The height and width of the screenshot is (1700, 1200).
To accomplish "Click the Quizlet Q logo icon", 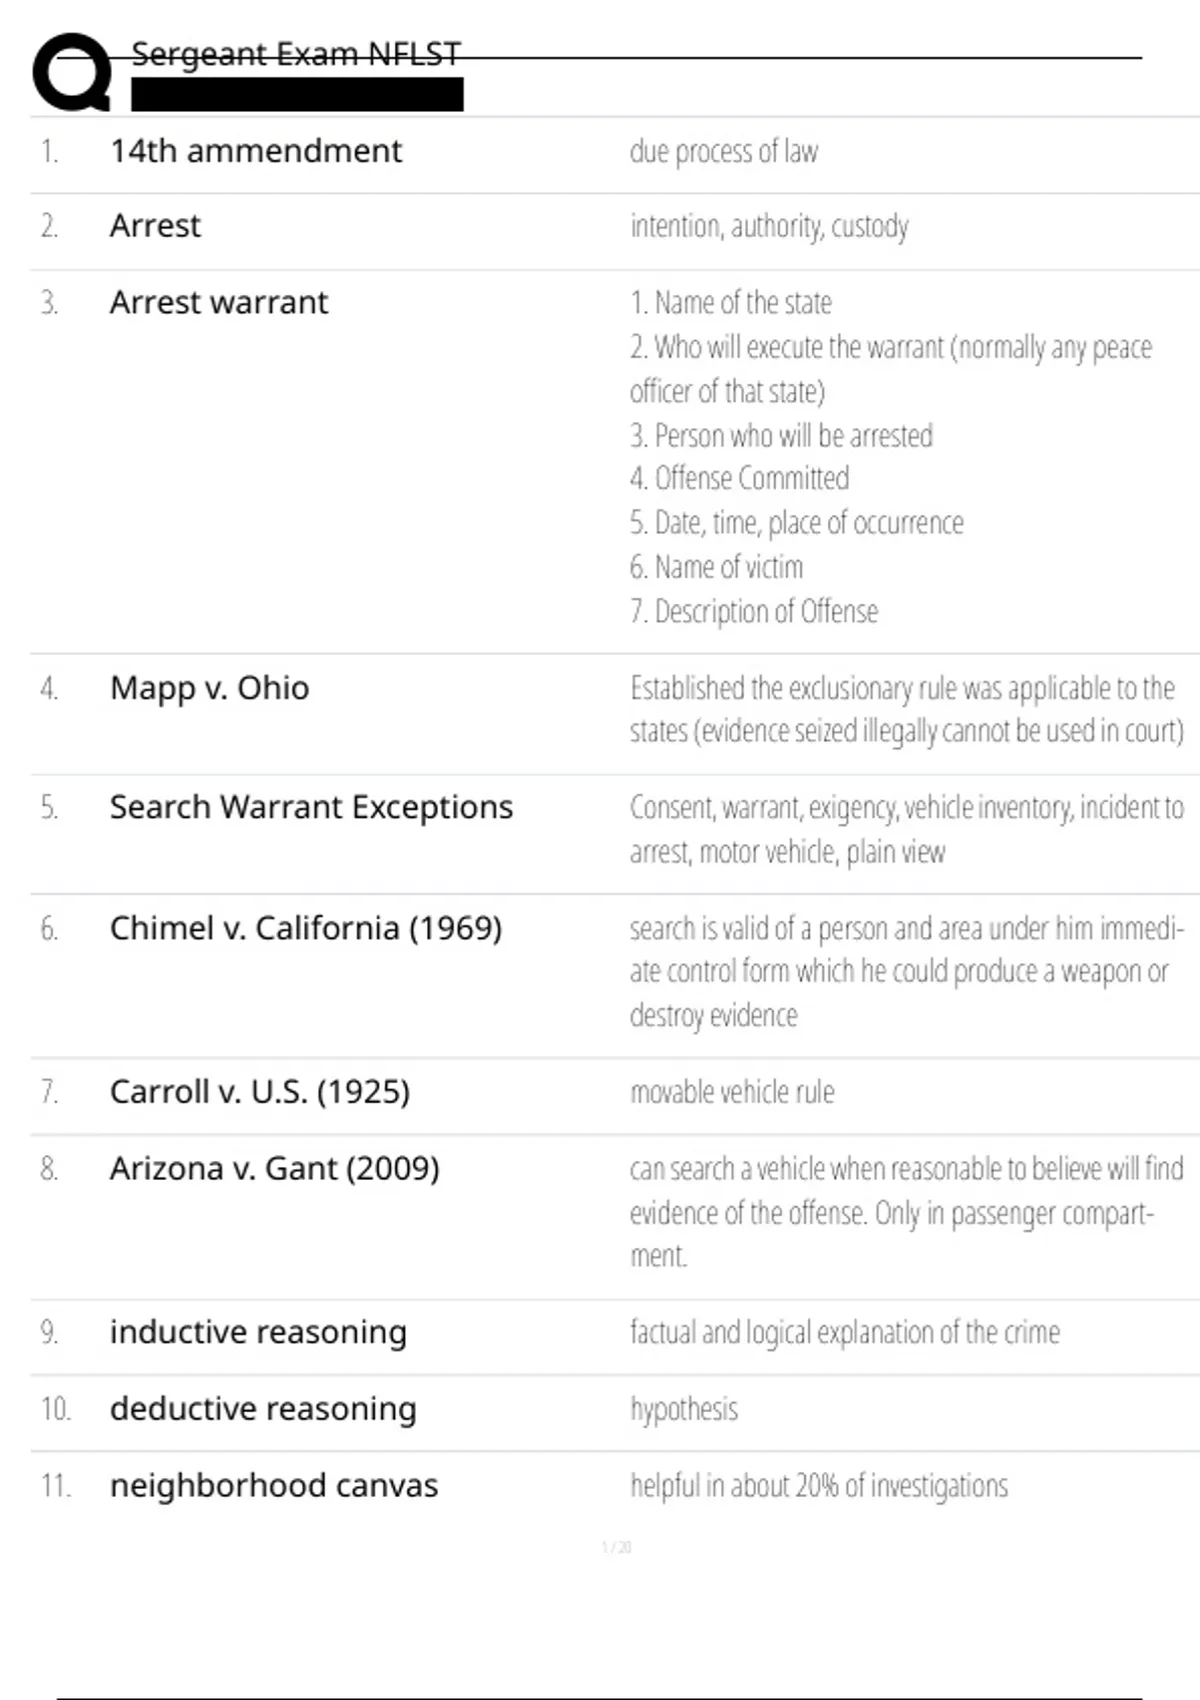I will click(x=72, y=72).
